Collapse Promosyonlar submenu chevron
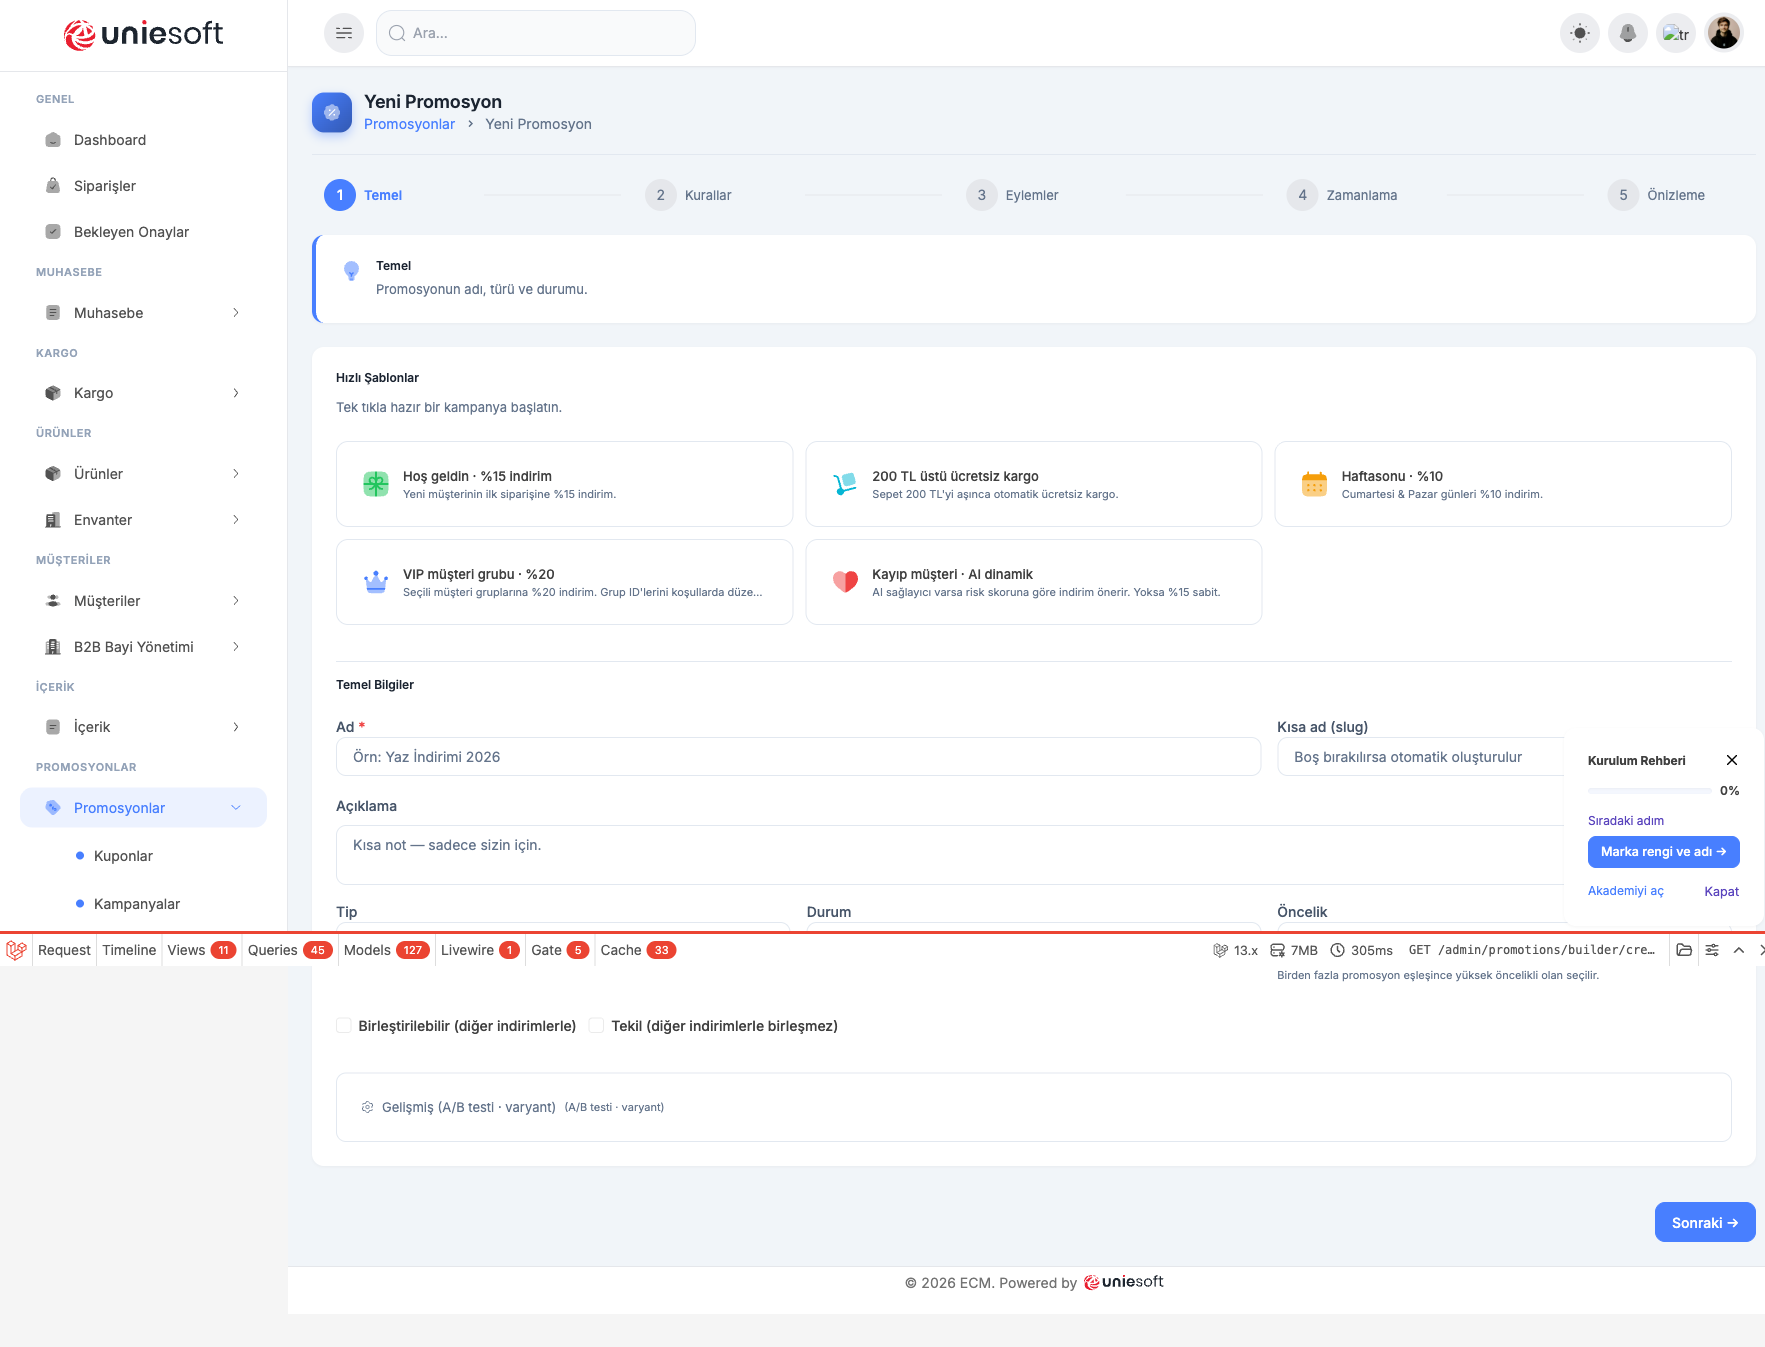 tap(236, 808)
